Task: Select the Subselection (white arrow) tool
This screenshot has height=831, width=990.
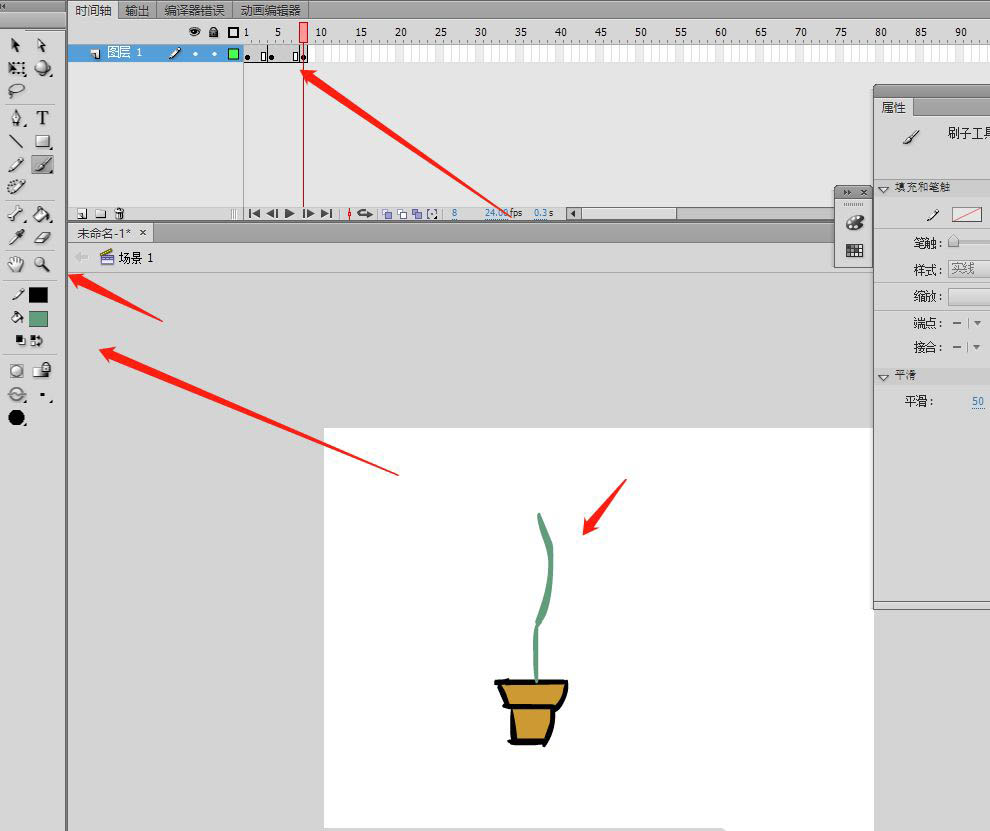Action: pos(42,45)
